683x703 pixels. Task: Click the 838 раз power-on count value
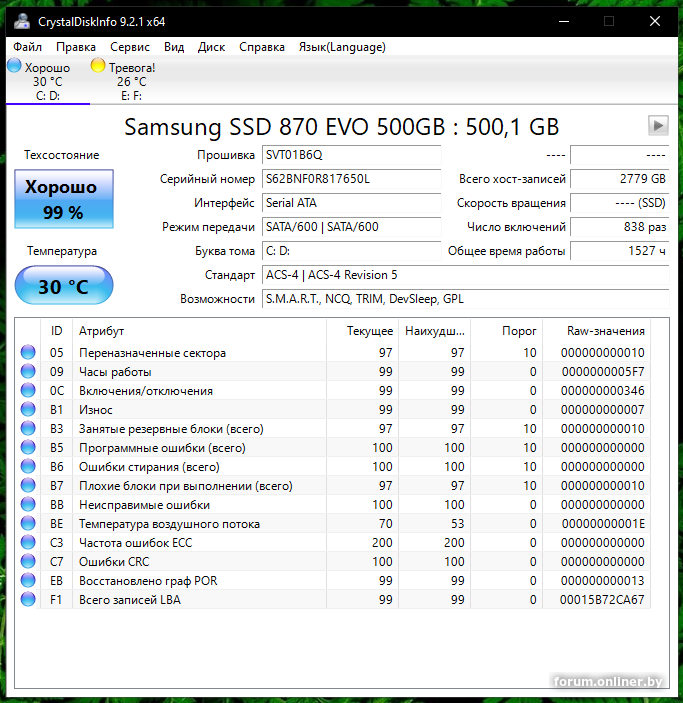tap(619, 227)
